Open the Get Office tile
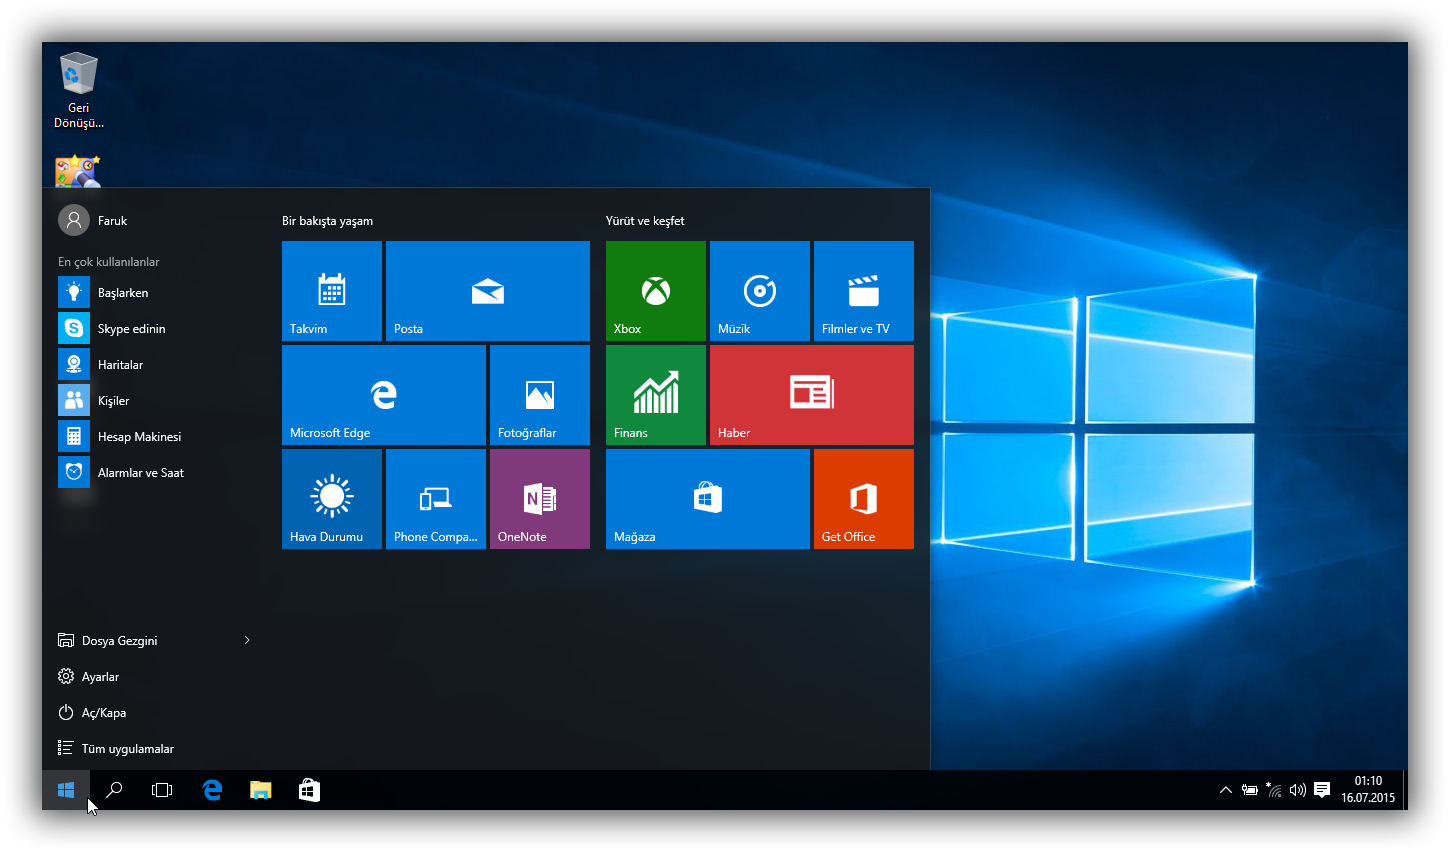This screenshot has width=1450, height=852. (x=863, y=499)
